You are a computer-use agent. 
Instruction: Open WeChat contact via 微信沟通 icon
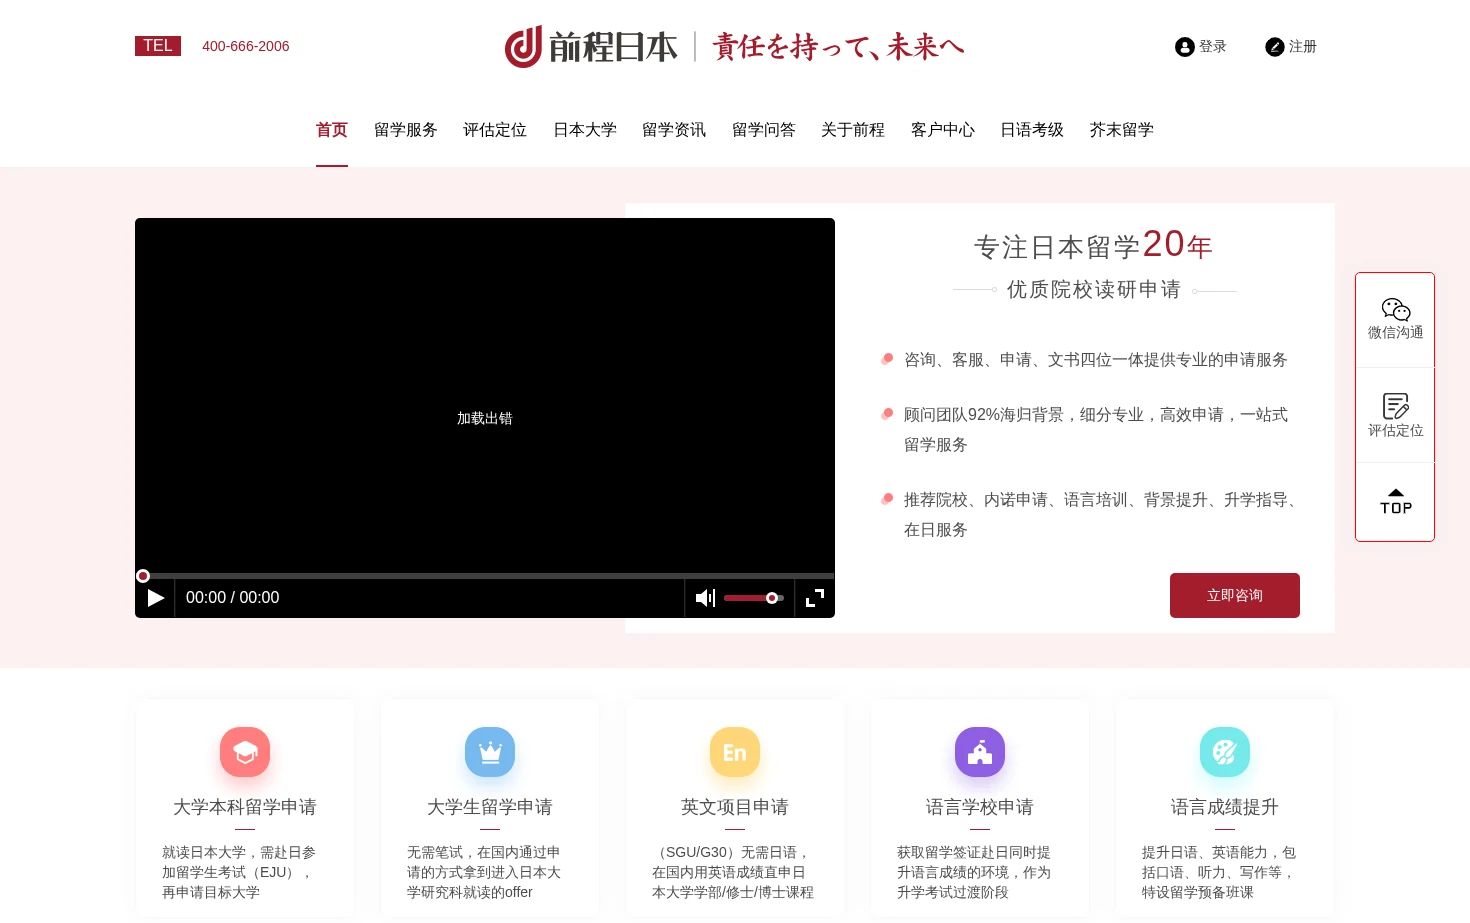click(1396, 309)
